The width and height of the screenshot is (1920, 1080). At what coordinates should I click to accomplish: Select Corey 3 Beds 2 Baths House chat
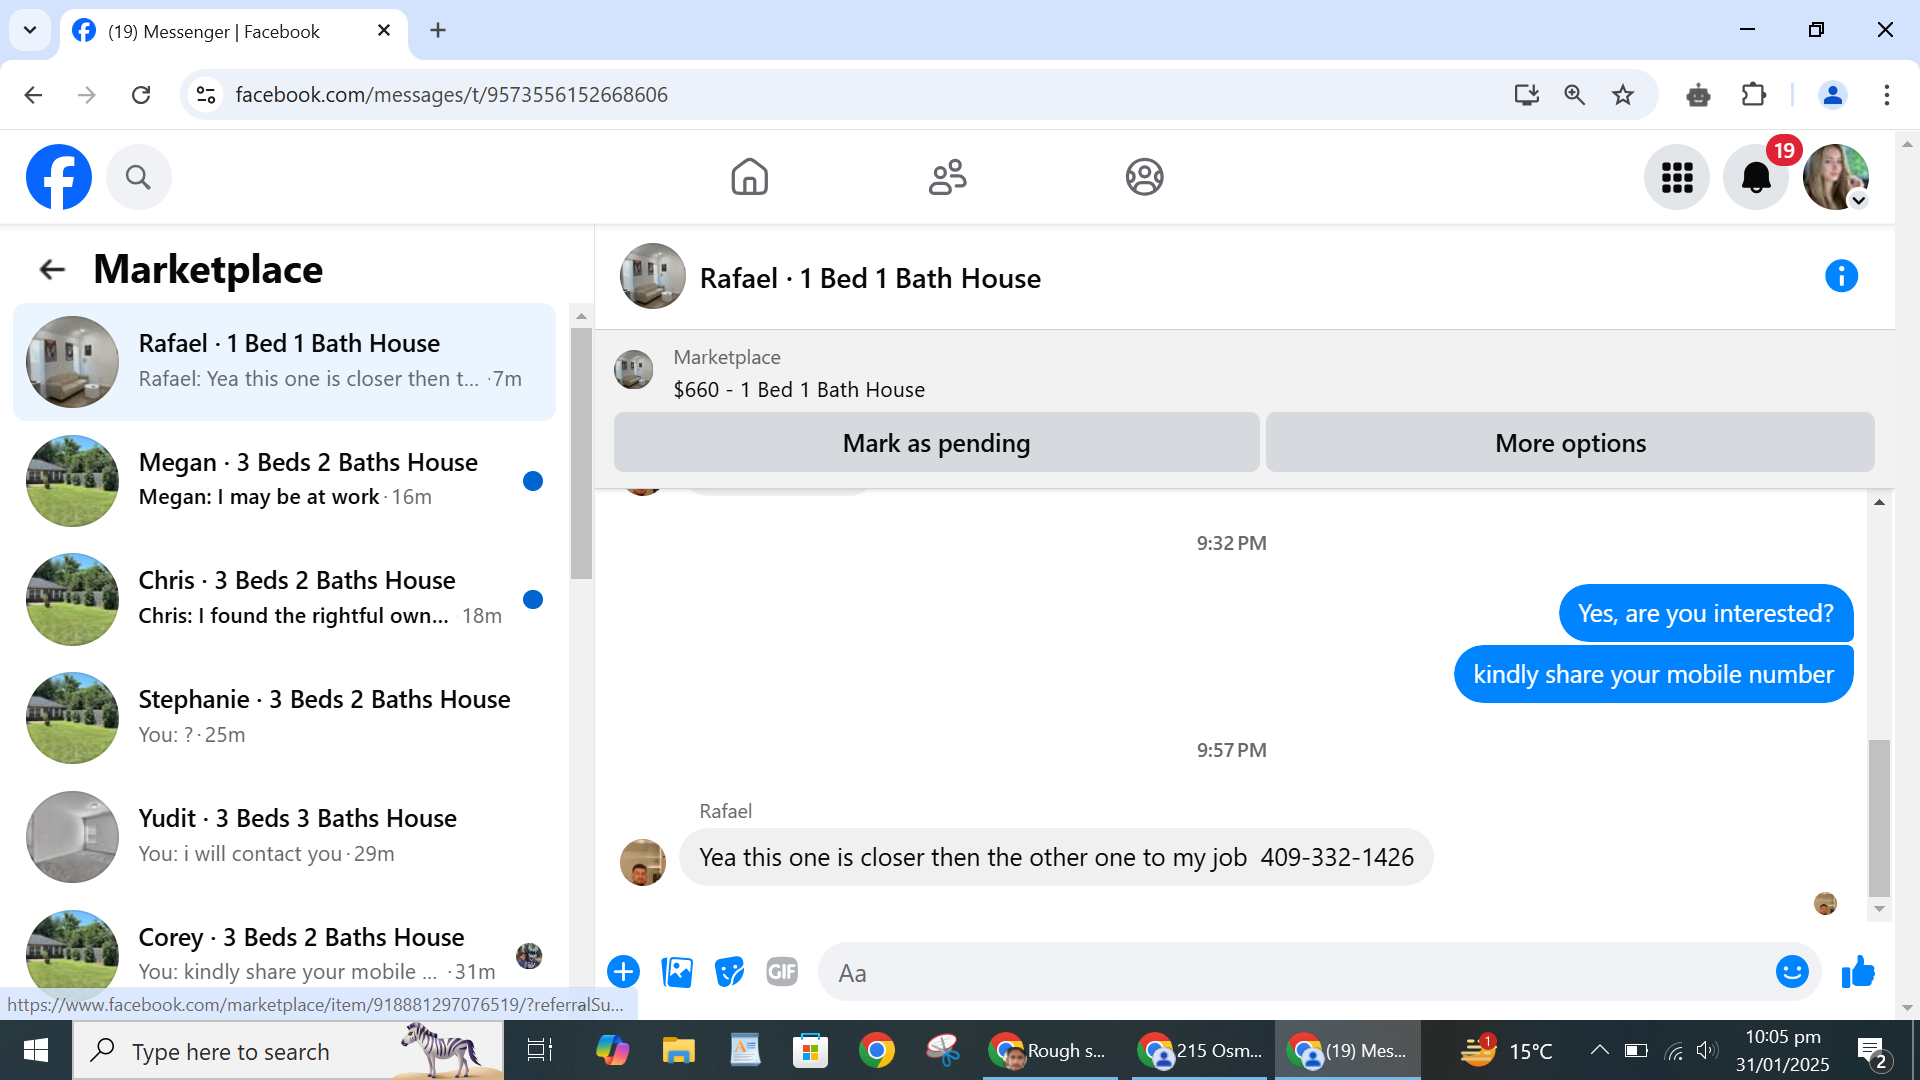click(x=285, y=955)
